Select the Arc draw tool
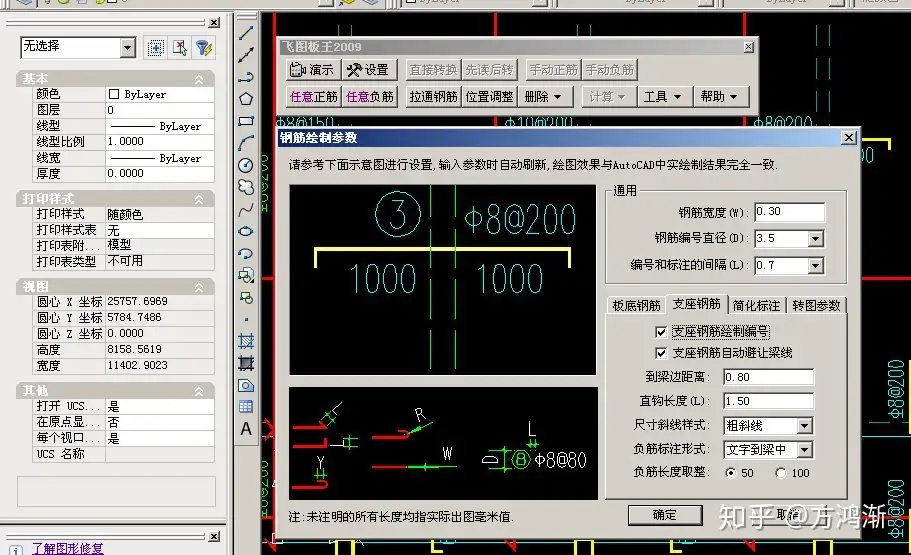 click(246, 143)
